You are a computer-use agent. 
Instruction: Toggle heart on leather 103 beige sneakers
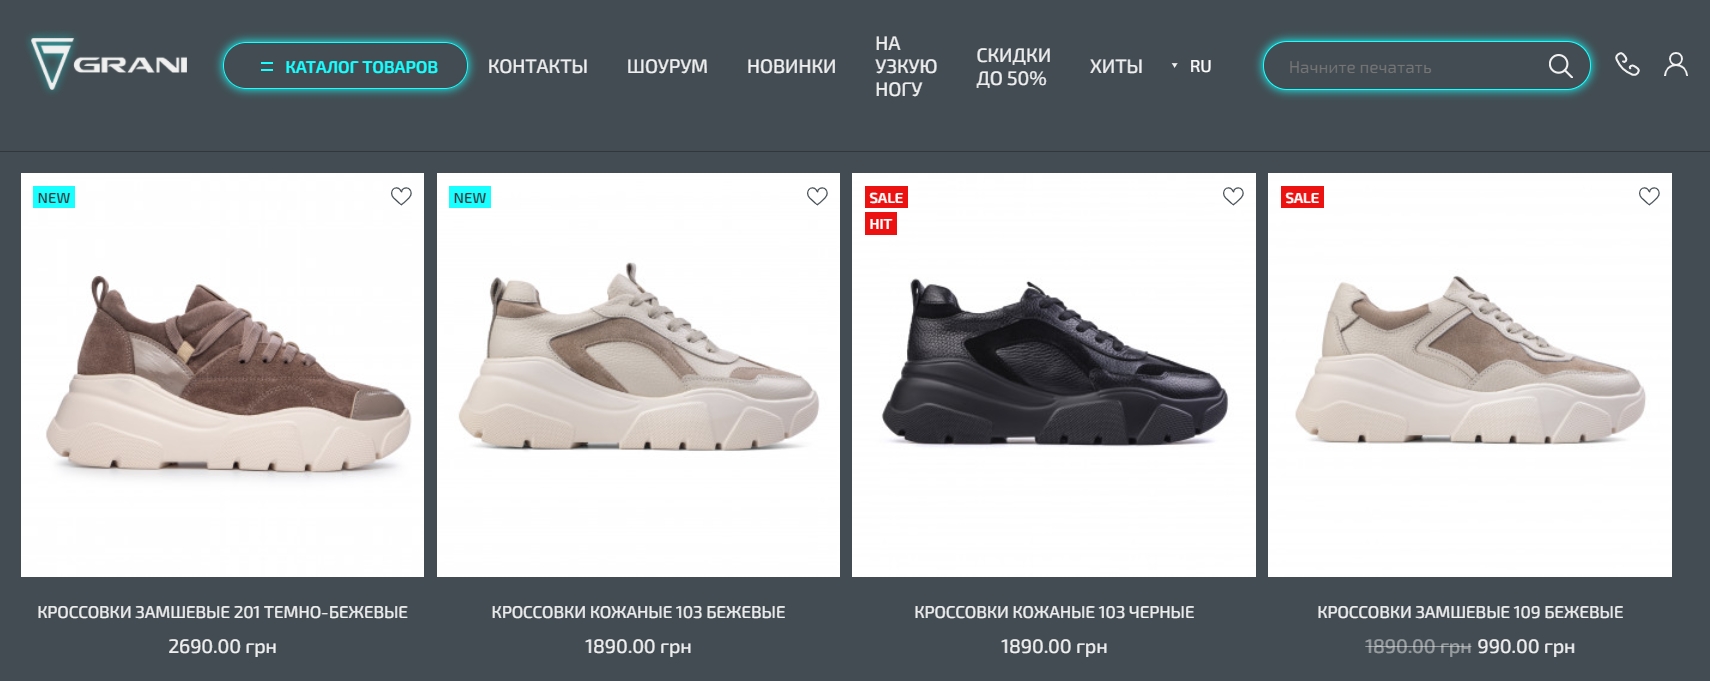click(x=817, y=196)
